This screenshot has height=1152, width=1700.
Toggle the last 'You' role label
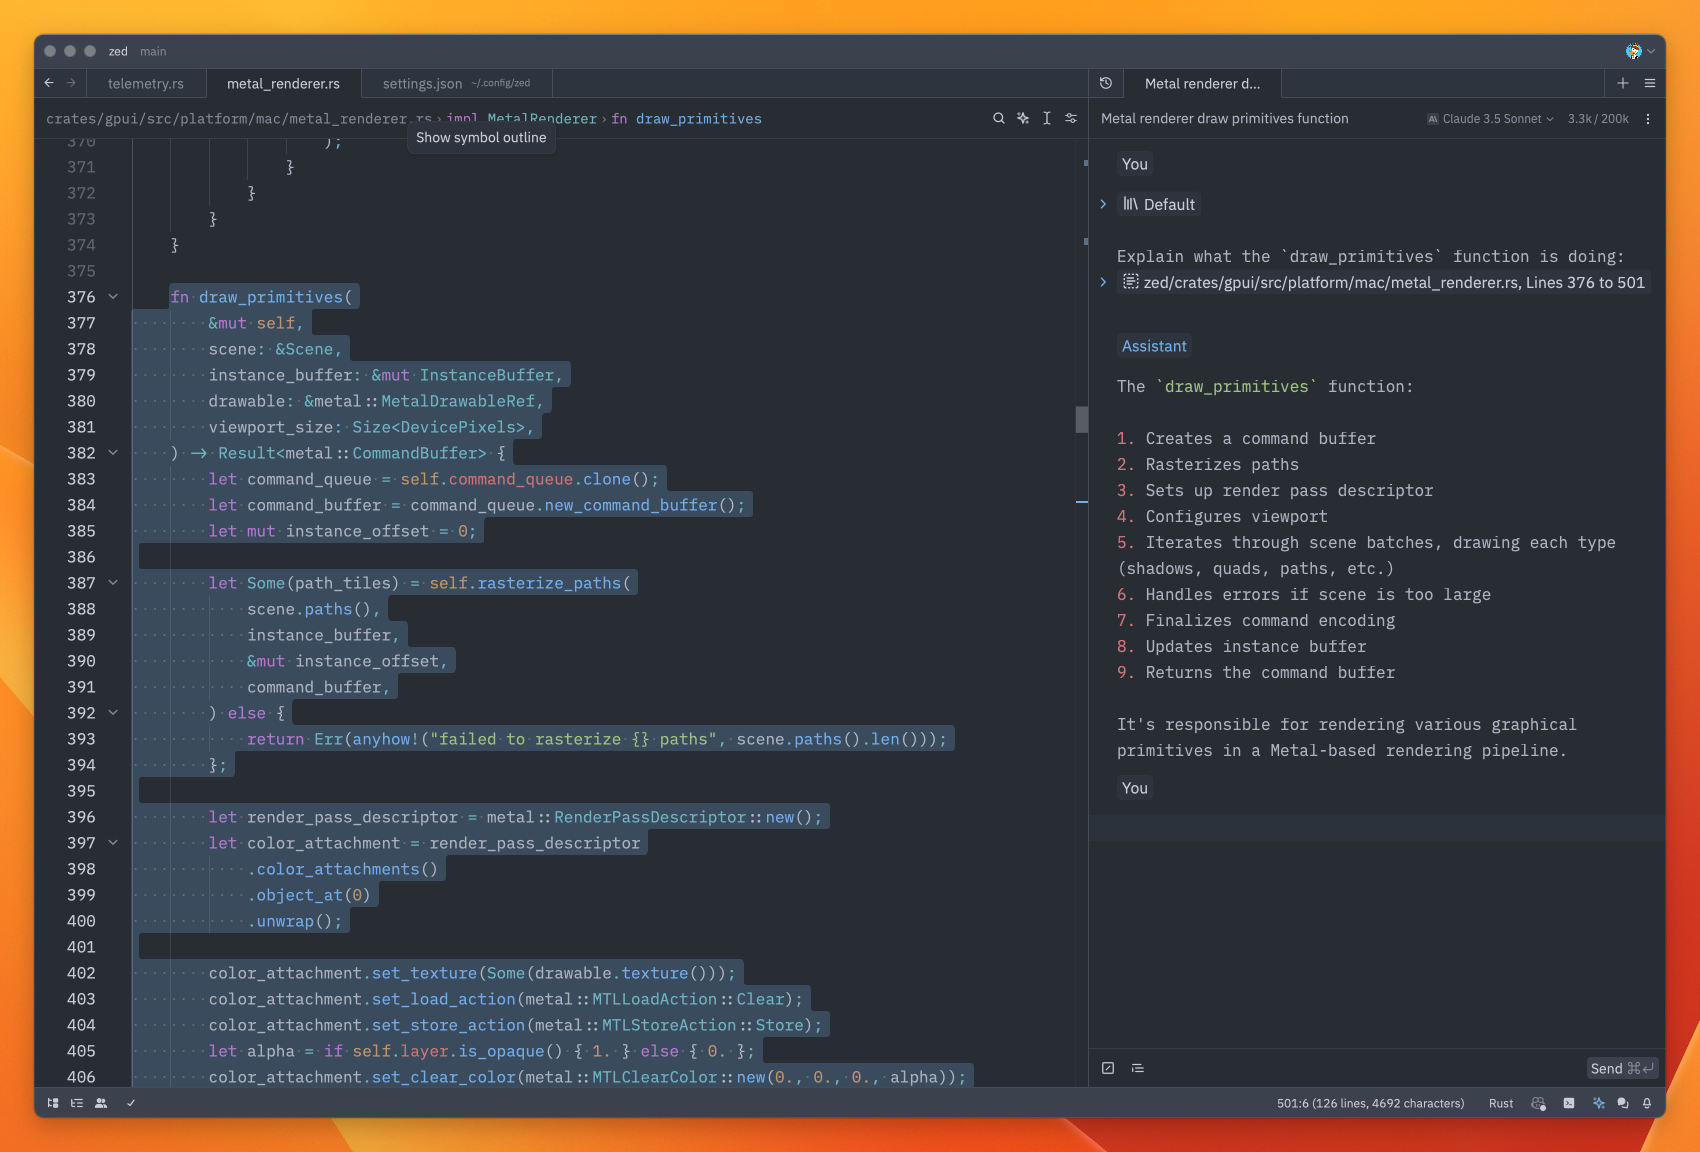[1134, 788]
